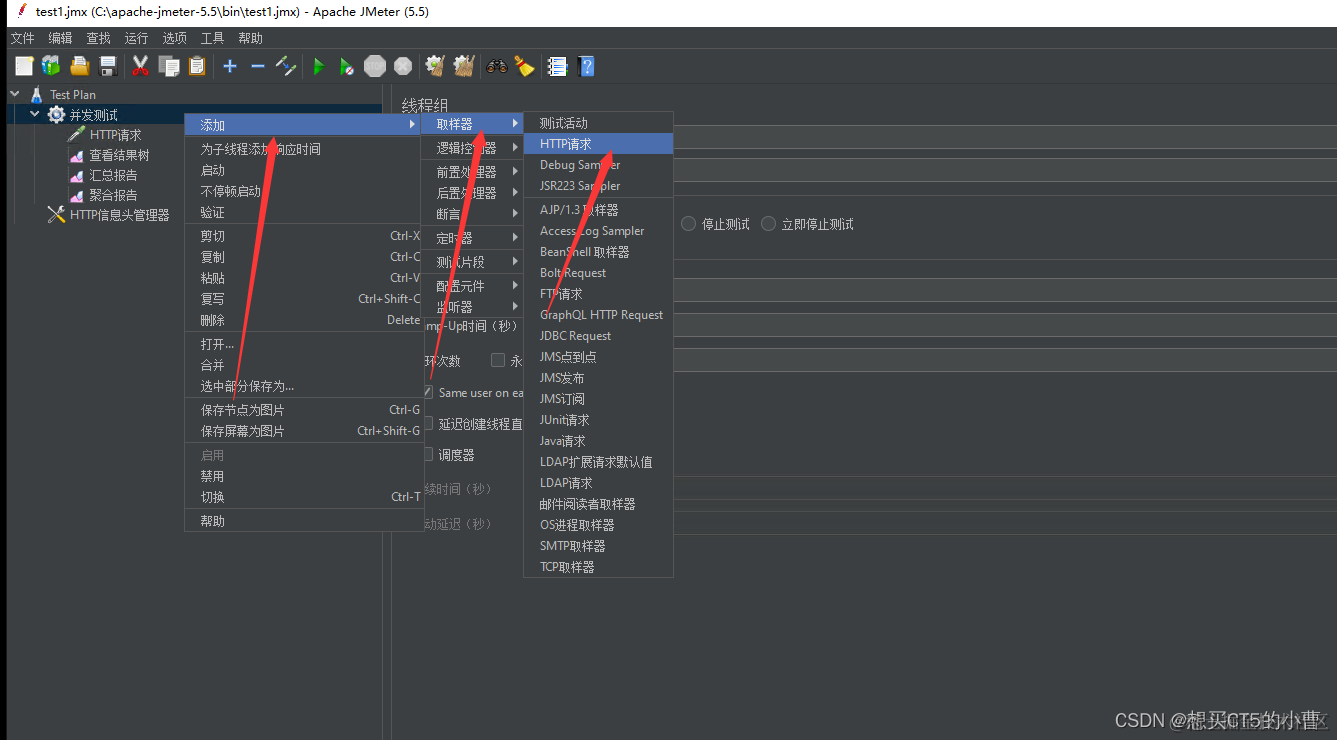Click the Copy toolbar icon

(169, 66)
